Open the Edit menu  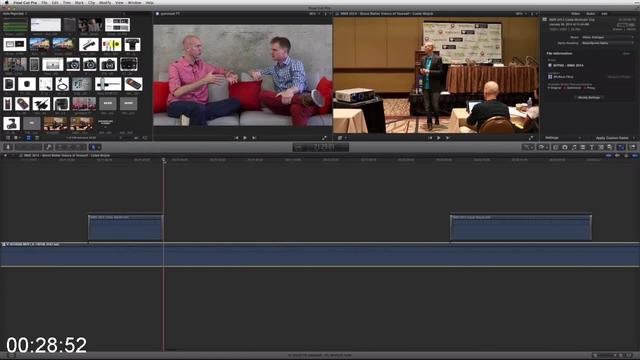coord(55,2)
